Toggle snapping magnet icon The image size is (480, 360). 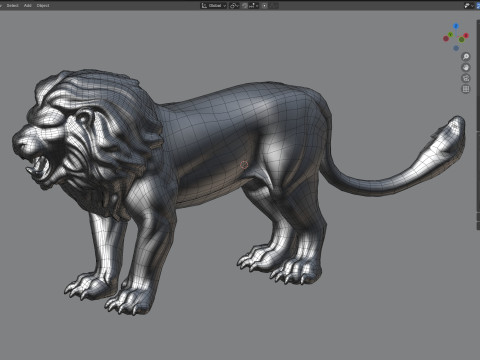pyautogui.click(x=245, y=6)
